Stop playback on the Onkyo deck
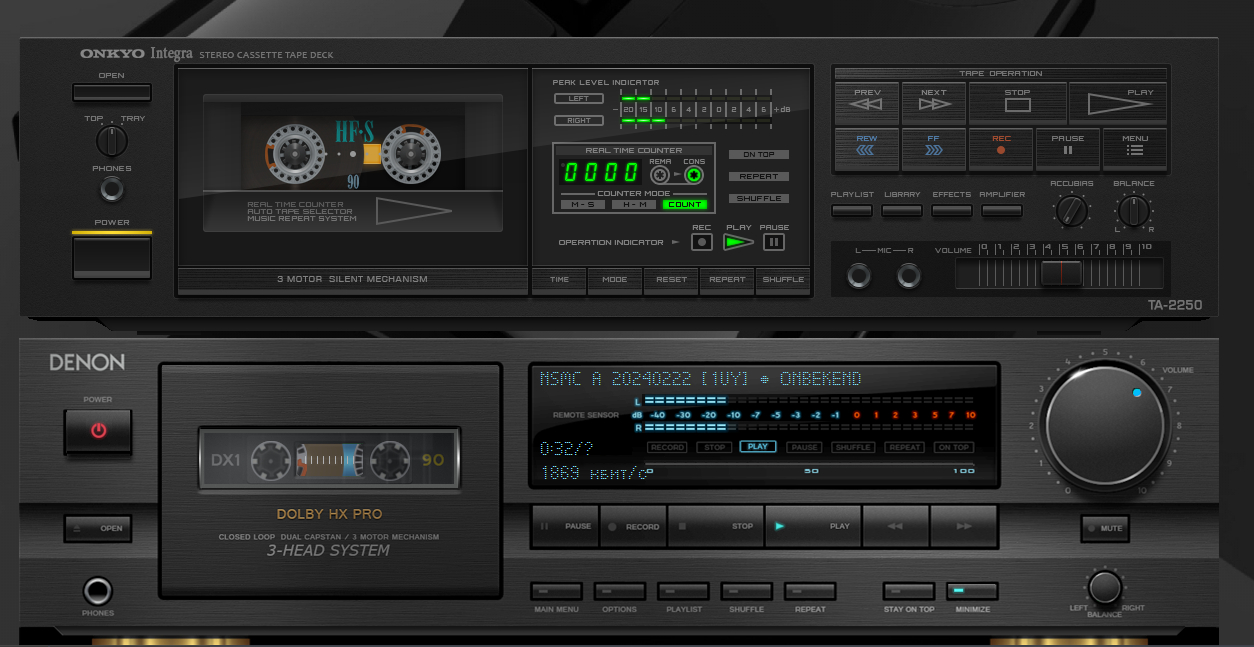 click(x=1017, y=103)
